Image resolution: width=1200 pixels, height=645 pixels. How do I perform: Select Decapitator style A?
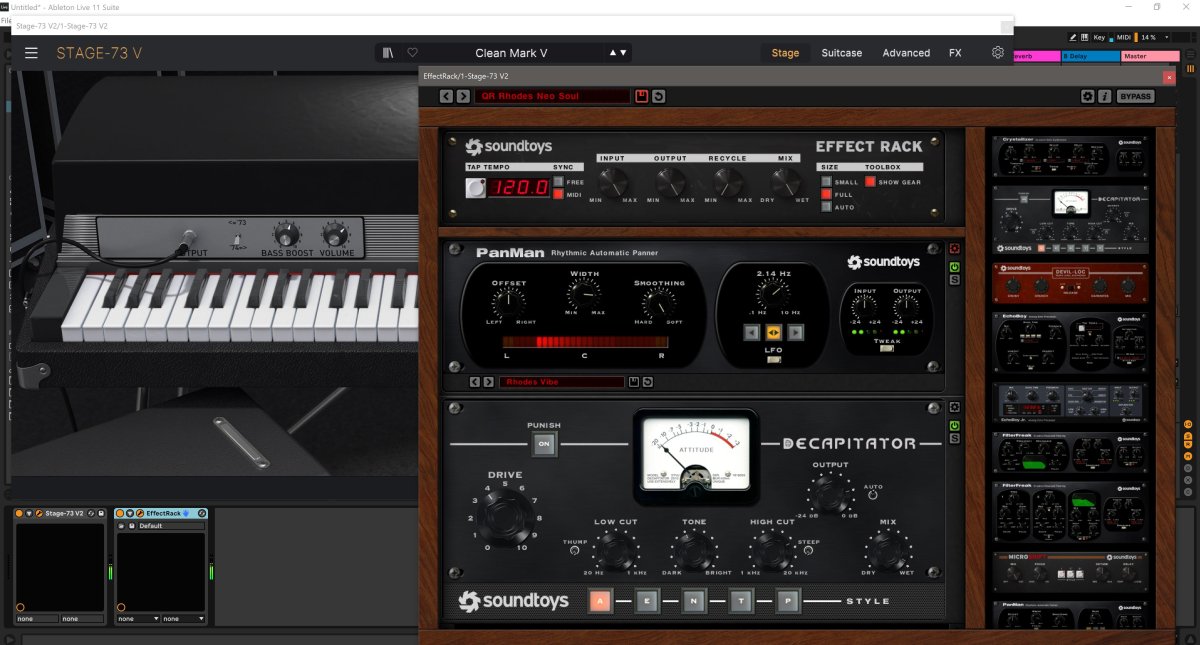tap(600, 601)
